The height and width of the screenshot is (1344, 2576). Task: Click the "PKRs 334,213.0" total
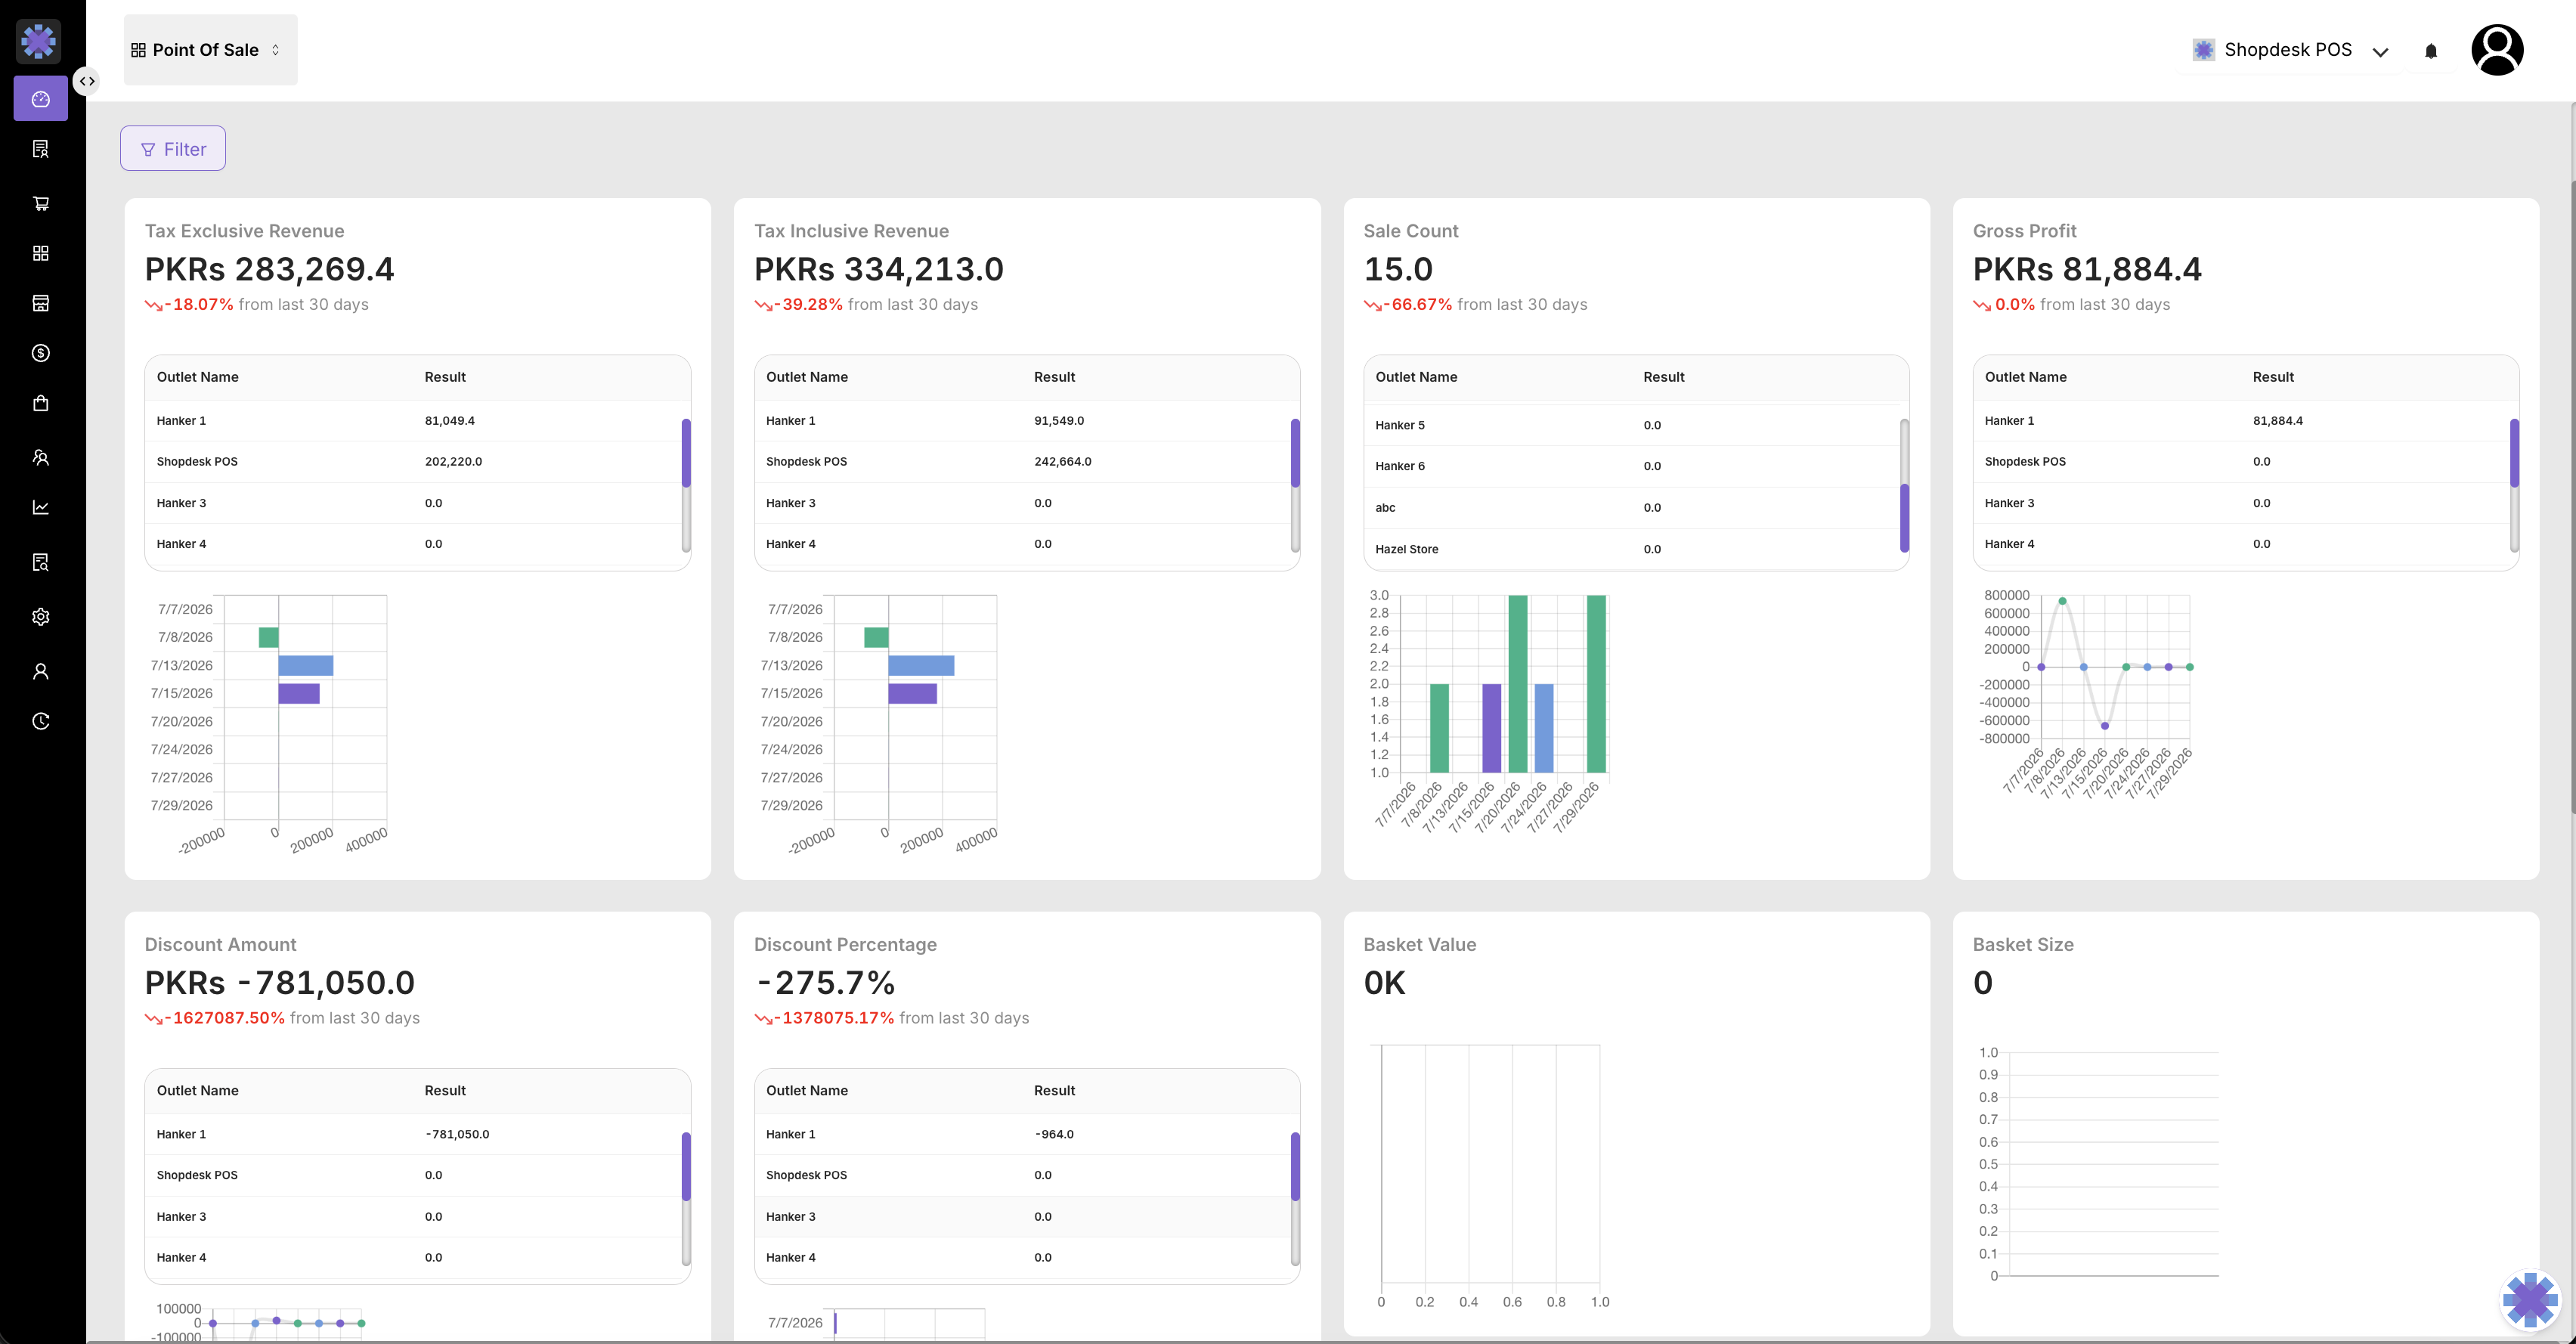coord(879,269)
